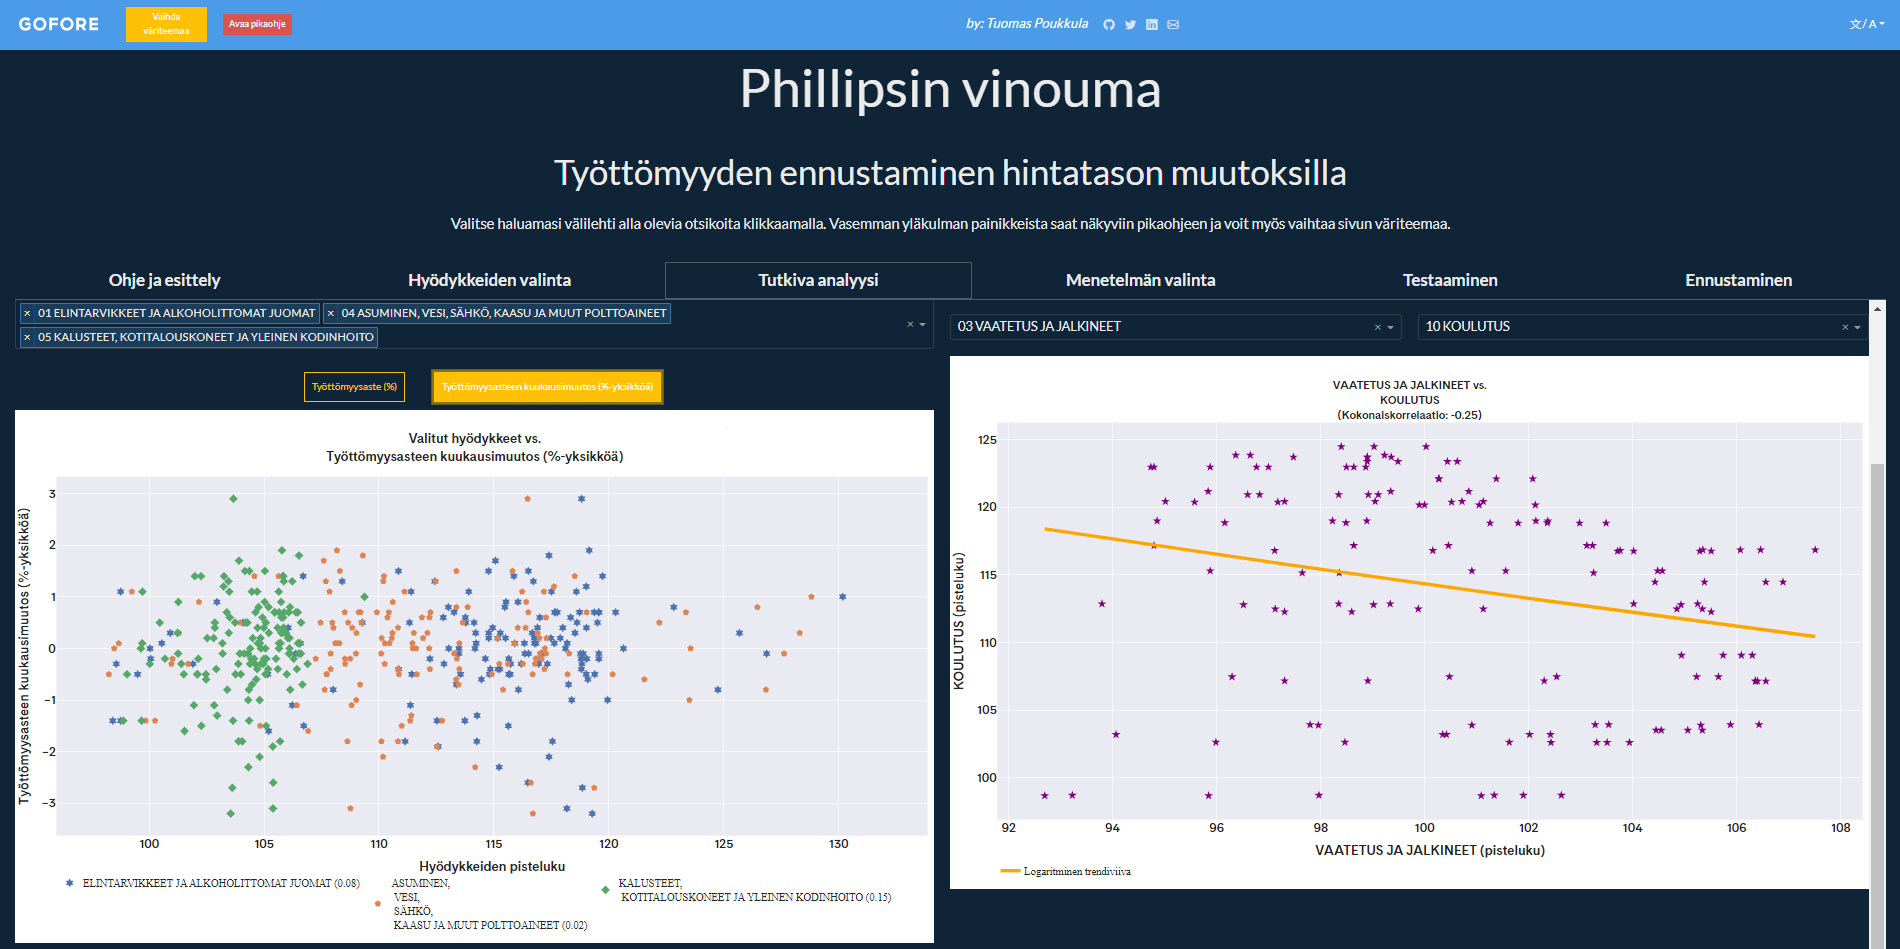This screenshot has width=1900, height=949.
Task: Open the language selector dropdown
Action: coord(1866,24)
